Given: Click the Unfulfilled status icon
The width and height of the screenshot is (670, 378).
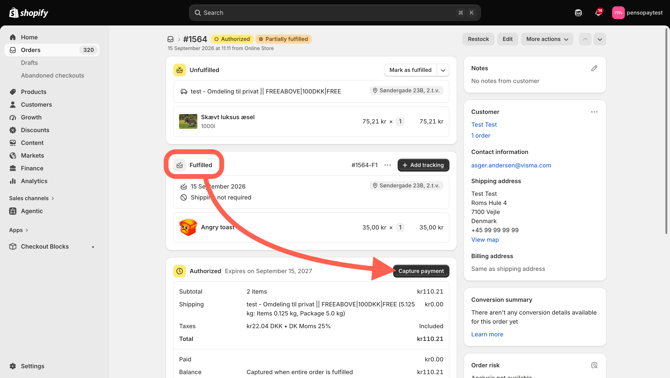Looking at the screenshot, I should pos(179,70).
